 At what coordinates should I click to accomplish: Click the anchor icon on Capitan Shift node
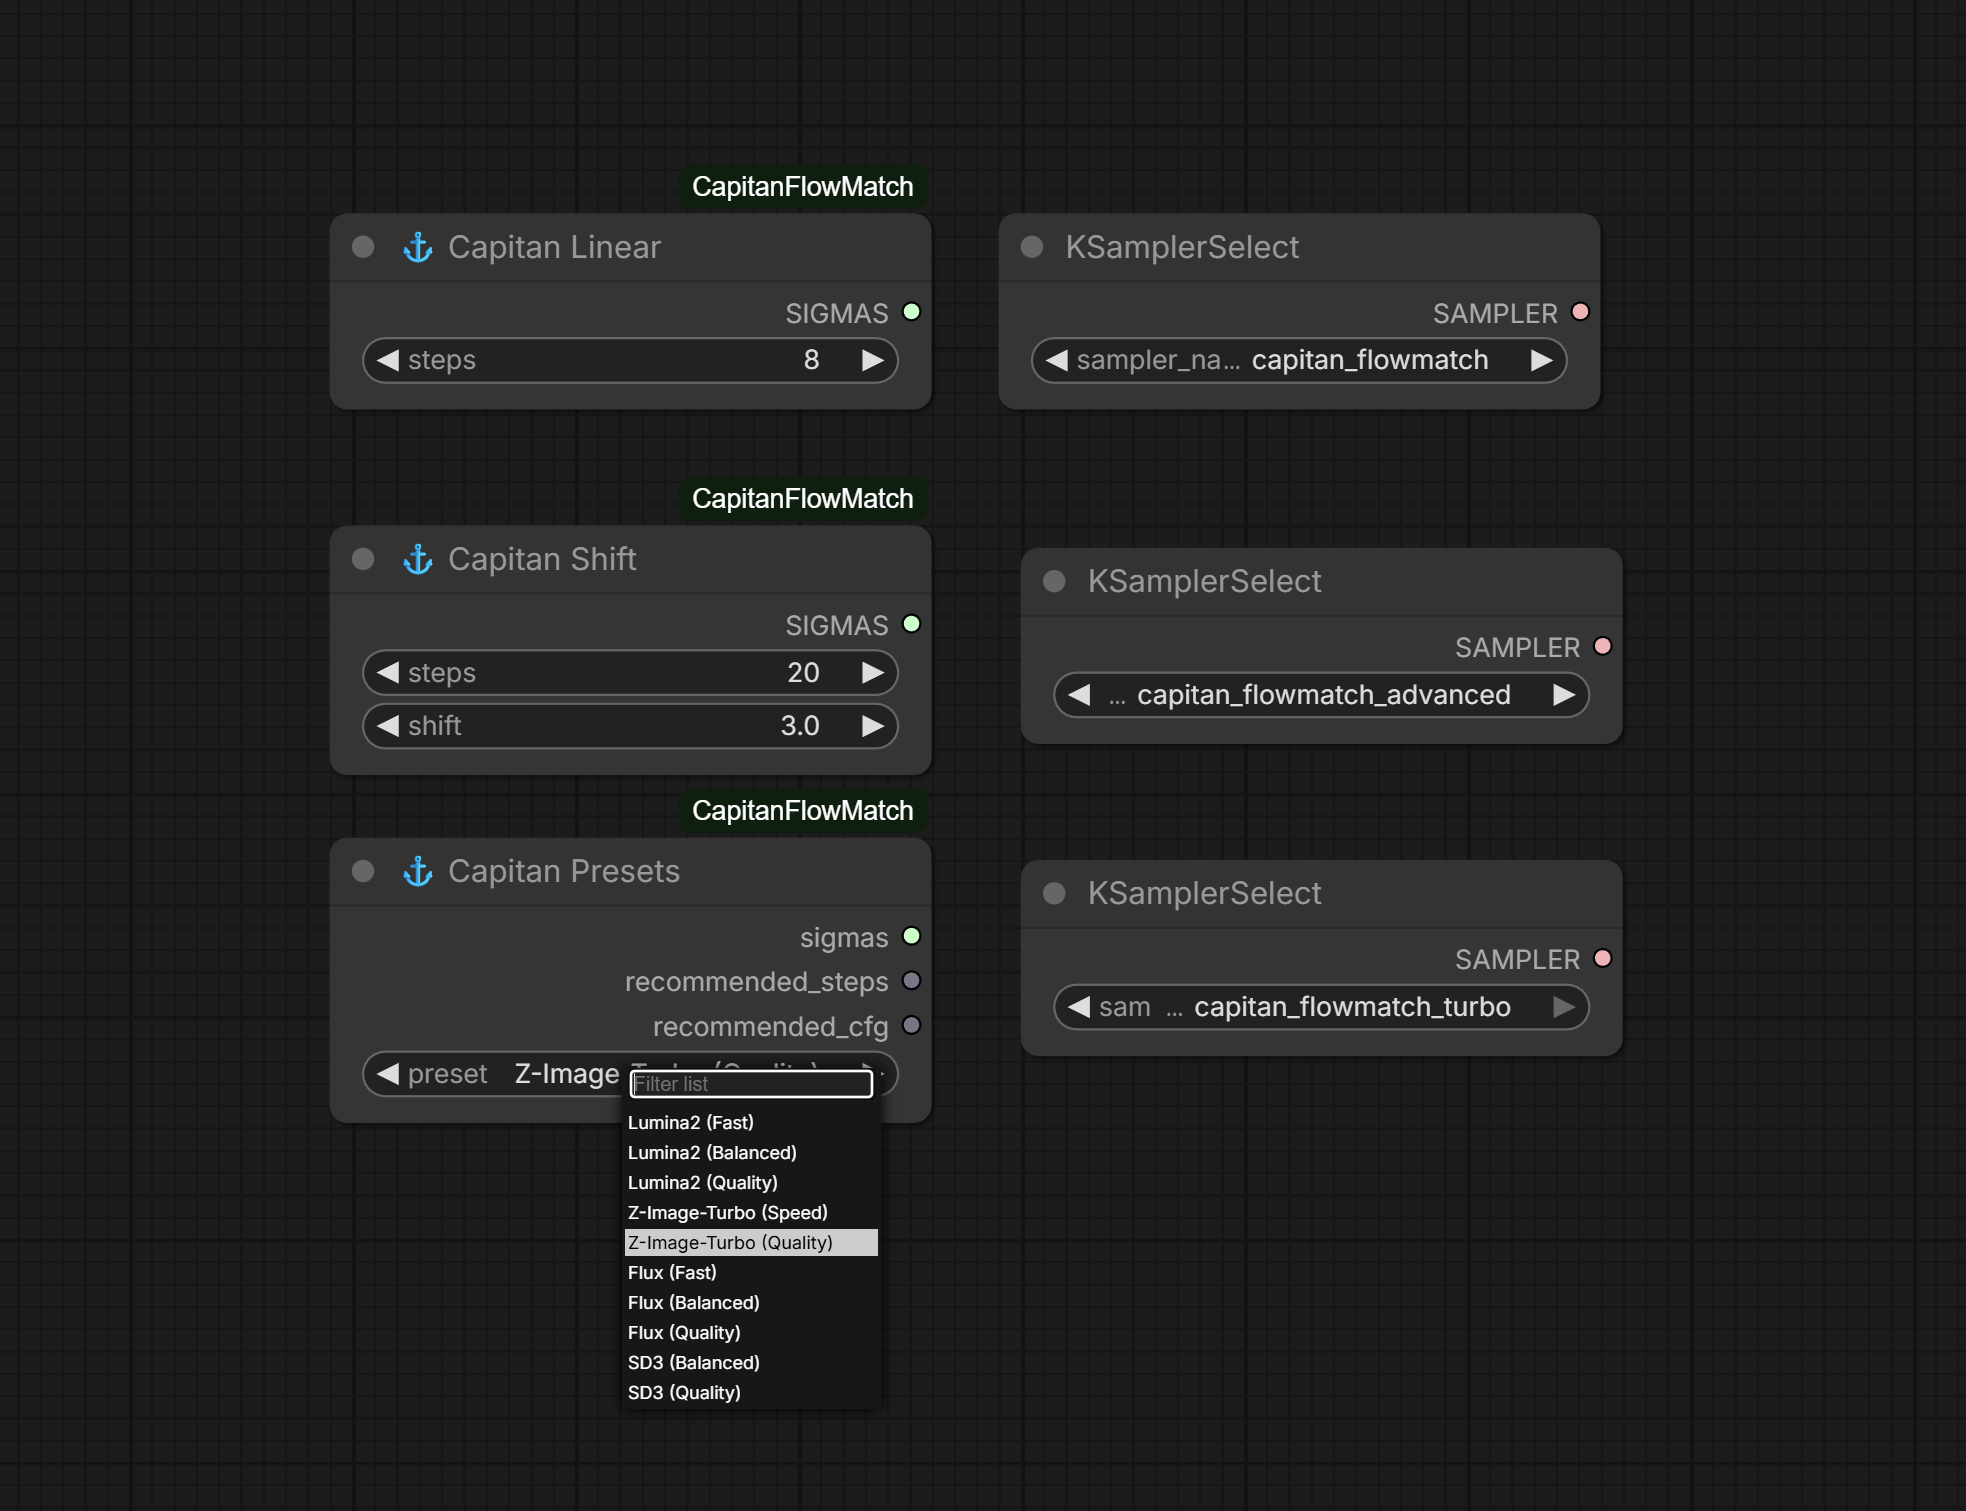[417, 559]
